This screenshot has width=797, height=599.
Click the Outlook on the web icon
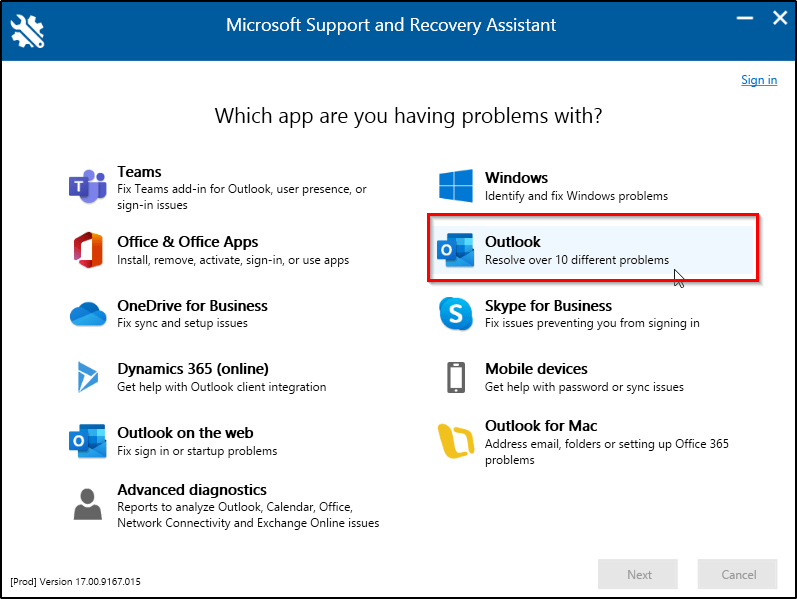coord(88,441)
